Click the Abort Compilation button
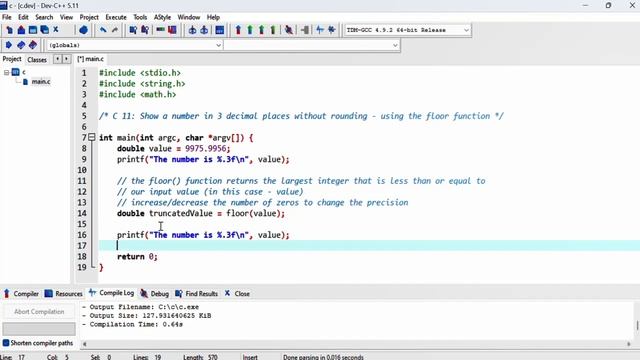The width and height of the screenshot is (640, 360). coord(39,311)
